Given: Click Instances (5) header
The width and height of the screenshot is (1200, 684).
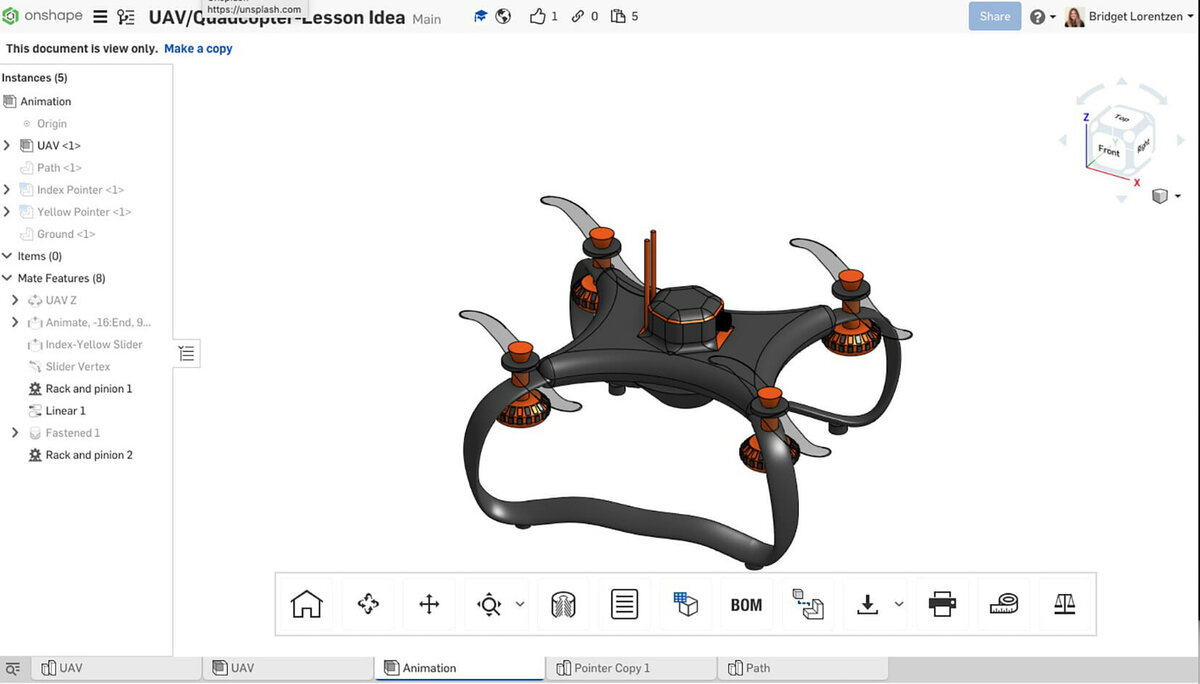Looking at the screenshot, I should point(34,78).
